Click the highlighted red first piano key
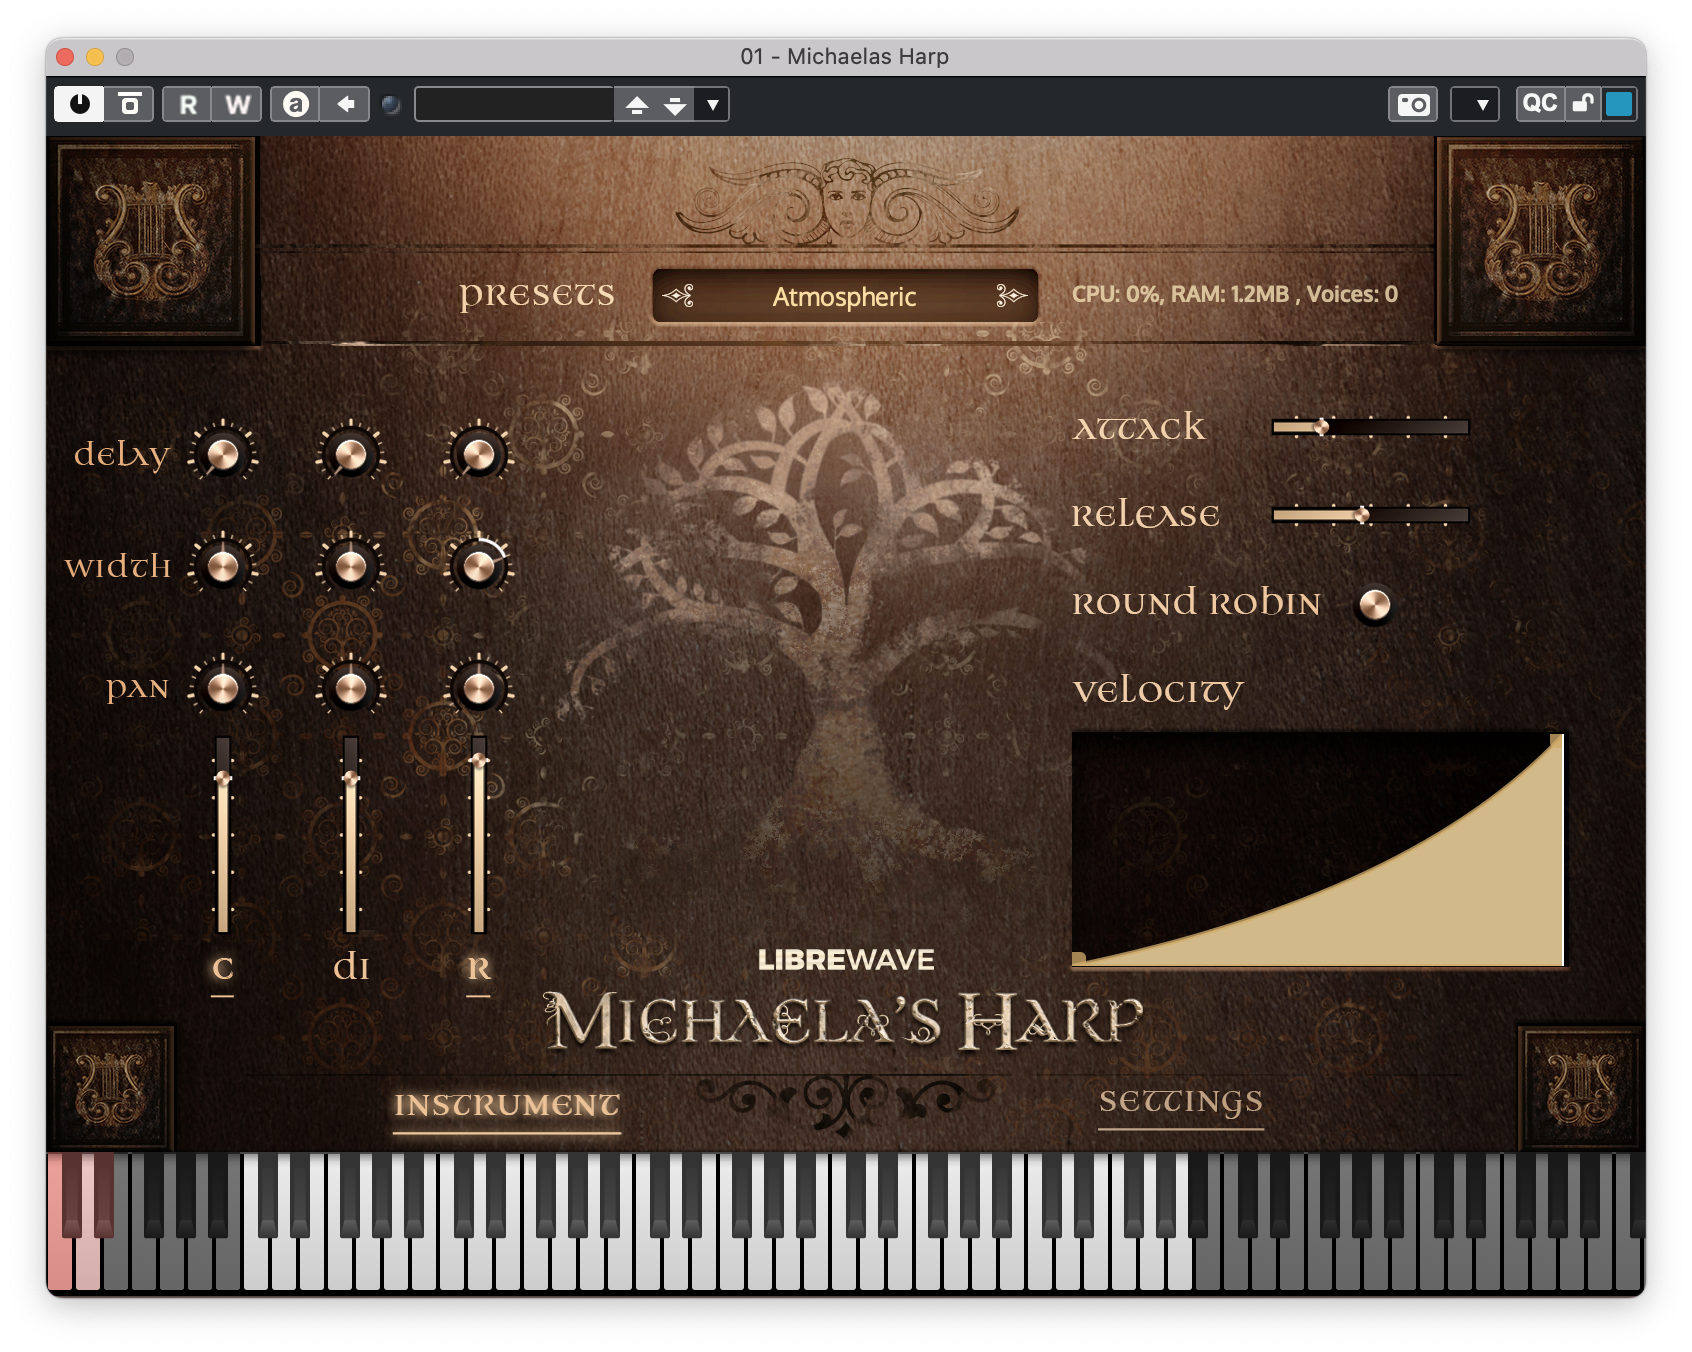 [58, 1260]
